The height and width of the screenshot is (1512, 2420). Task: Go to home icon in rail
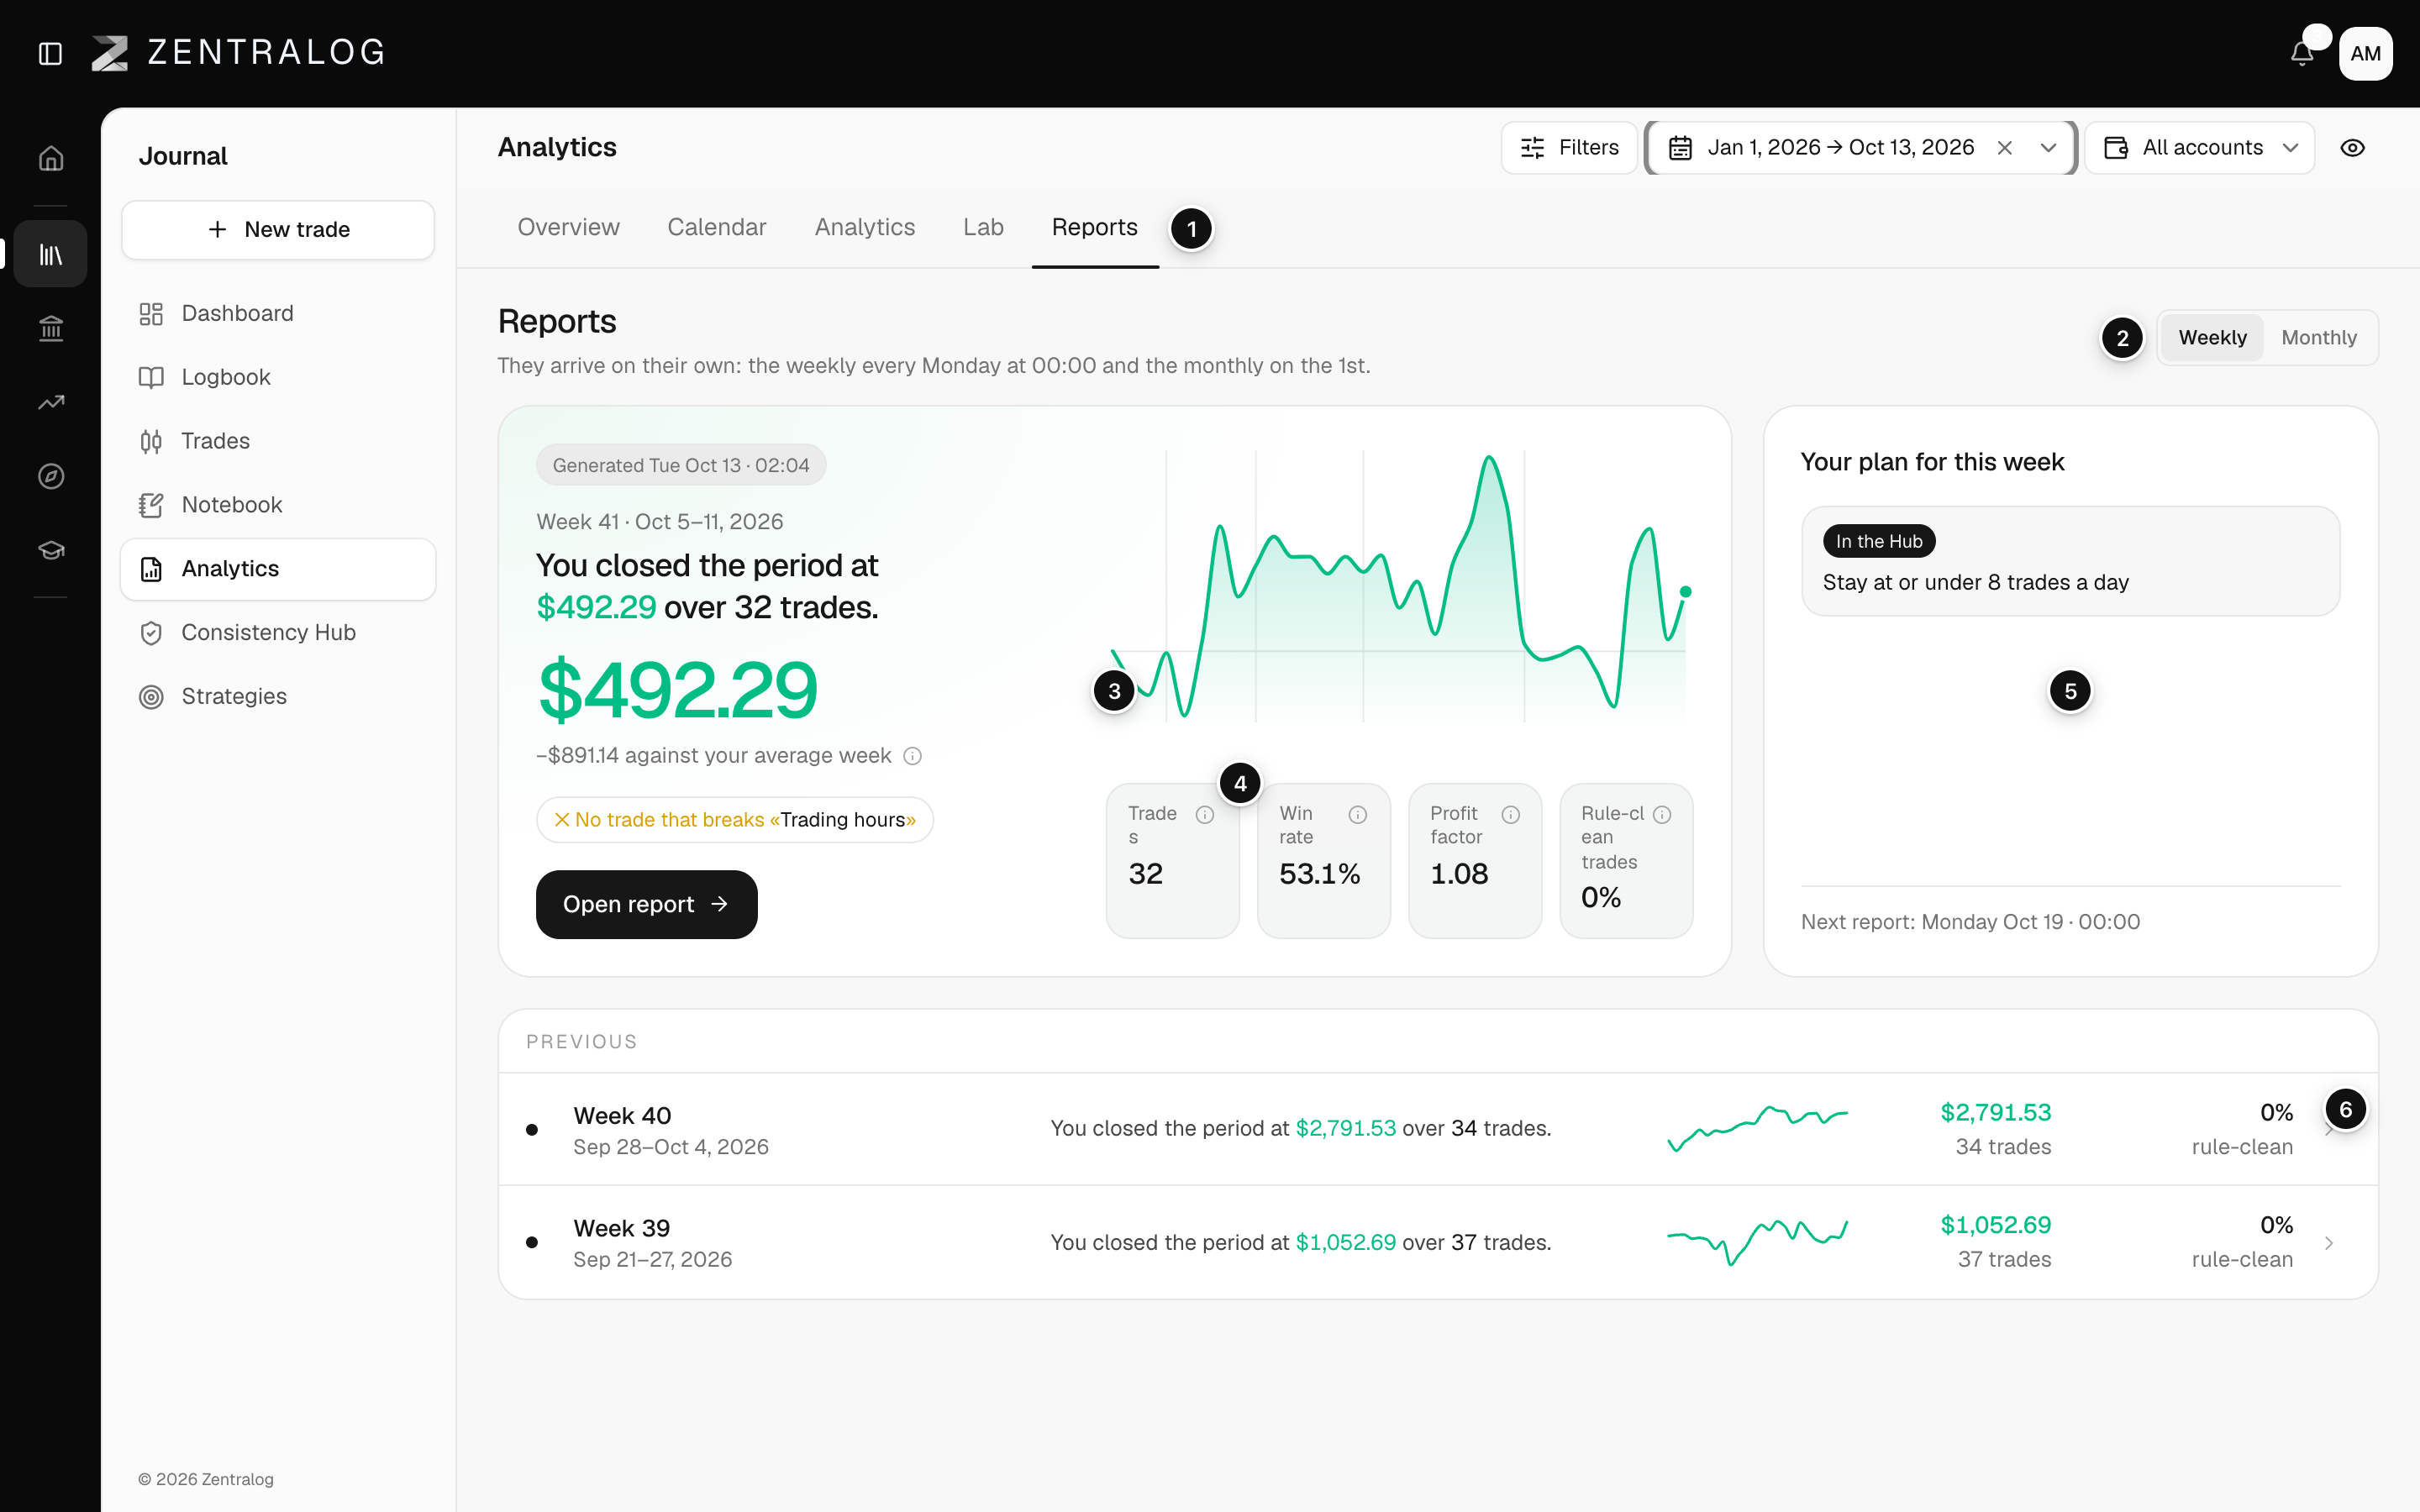click(x=51, y=158)
